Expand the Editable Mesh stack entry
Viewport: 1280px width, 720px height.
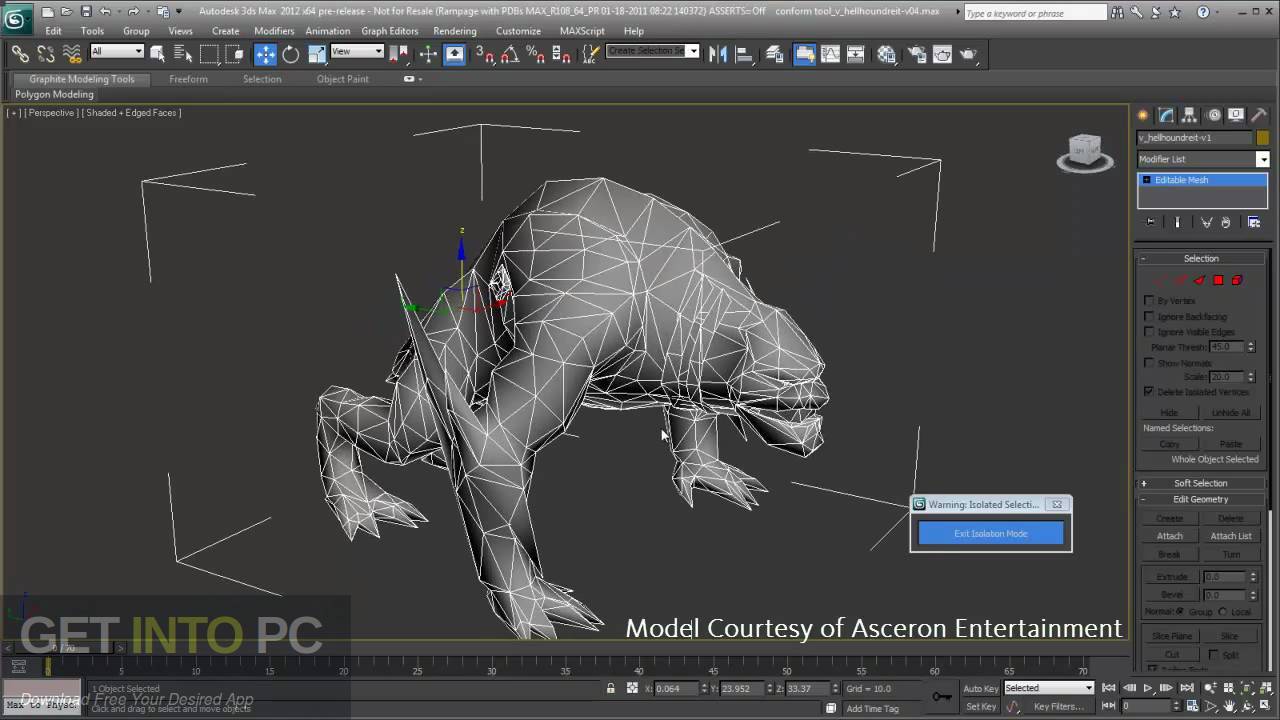(1146, 180)
